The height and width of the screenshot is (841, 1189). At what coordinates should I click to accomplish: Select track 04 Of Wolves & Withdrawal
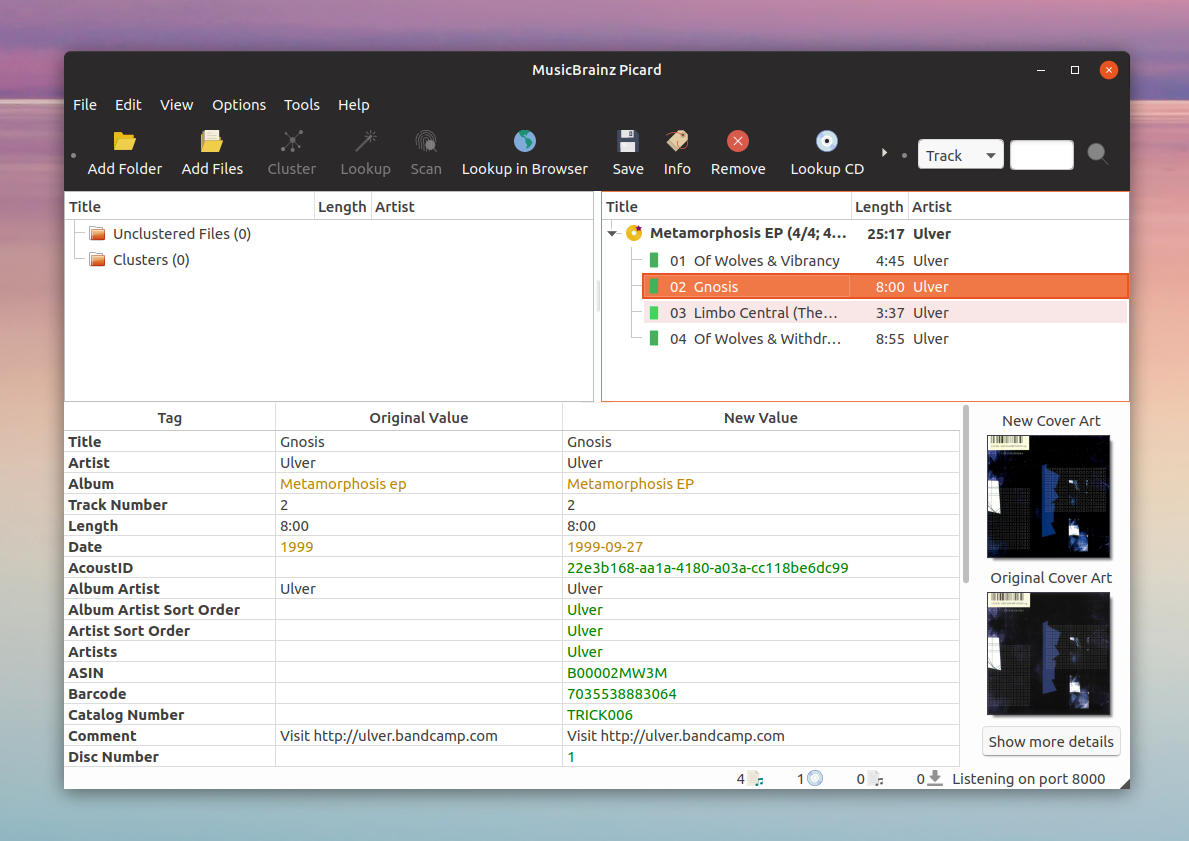[x=767, y=339]
